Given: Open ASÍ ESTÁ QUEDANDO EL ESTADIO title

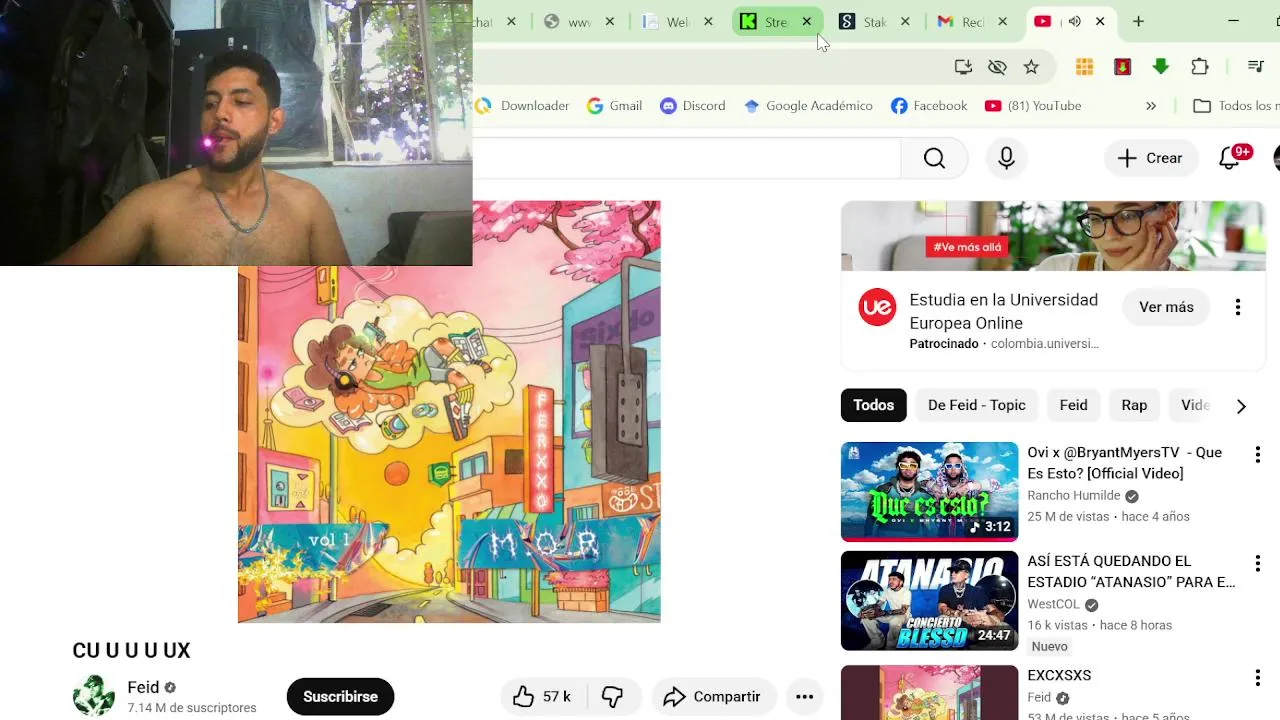Looking at the screenshot, I should click(1131, 572).
